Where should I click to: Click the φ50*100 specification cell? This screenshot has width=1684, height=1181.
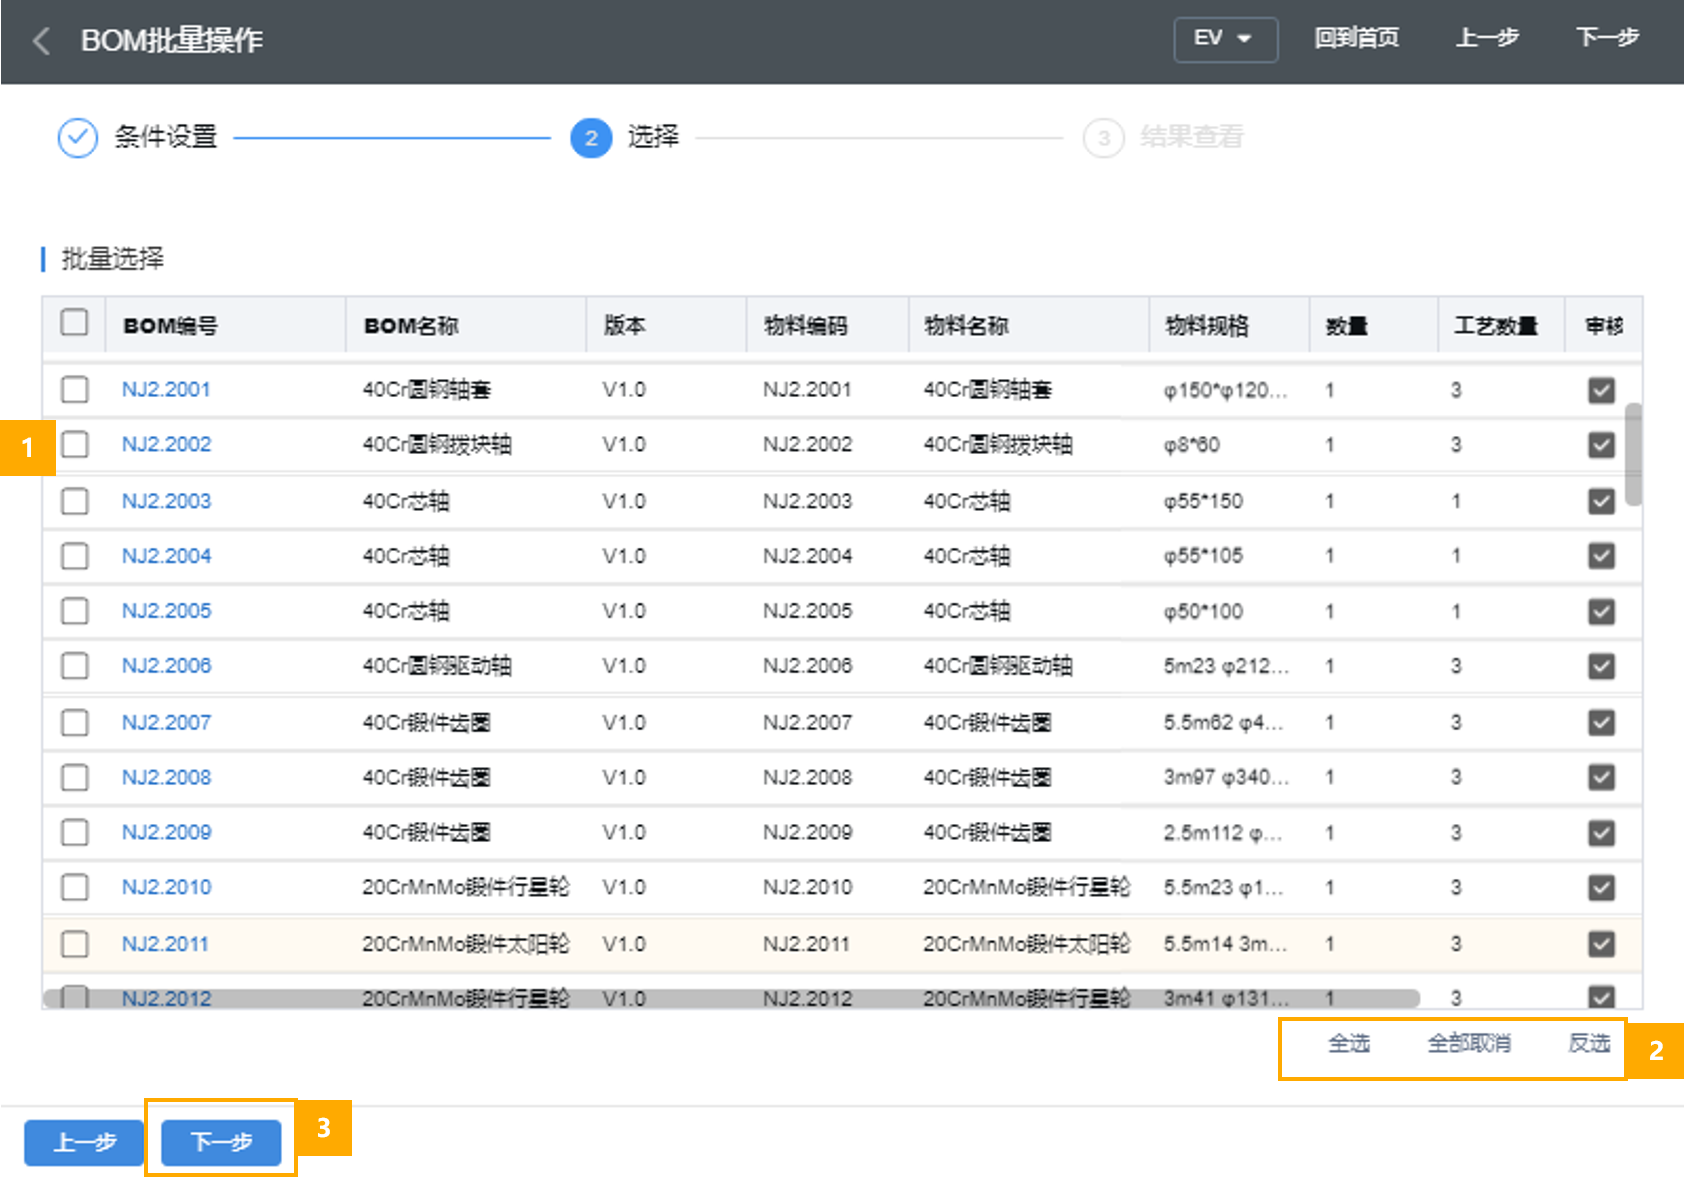pos(1203,611)
